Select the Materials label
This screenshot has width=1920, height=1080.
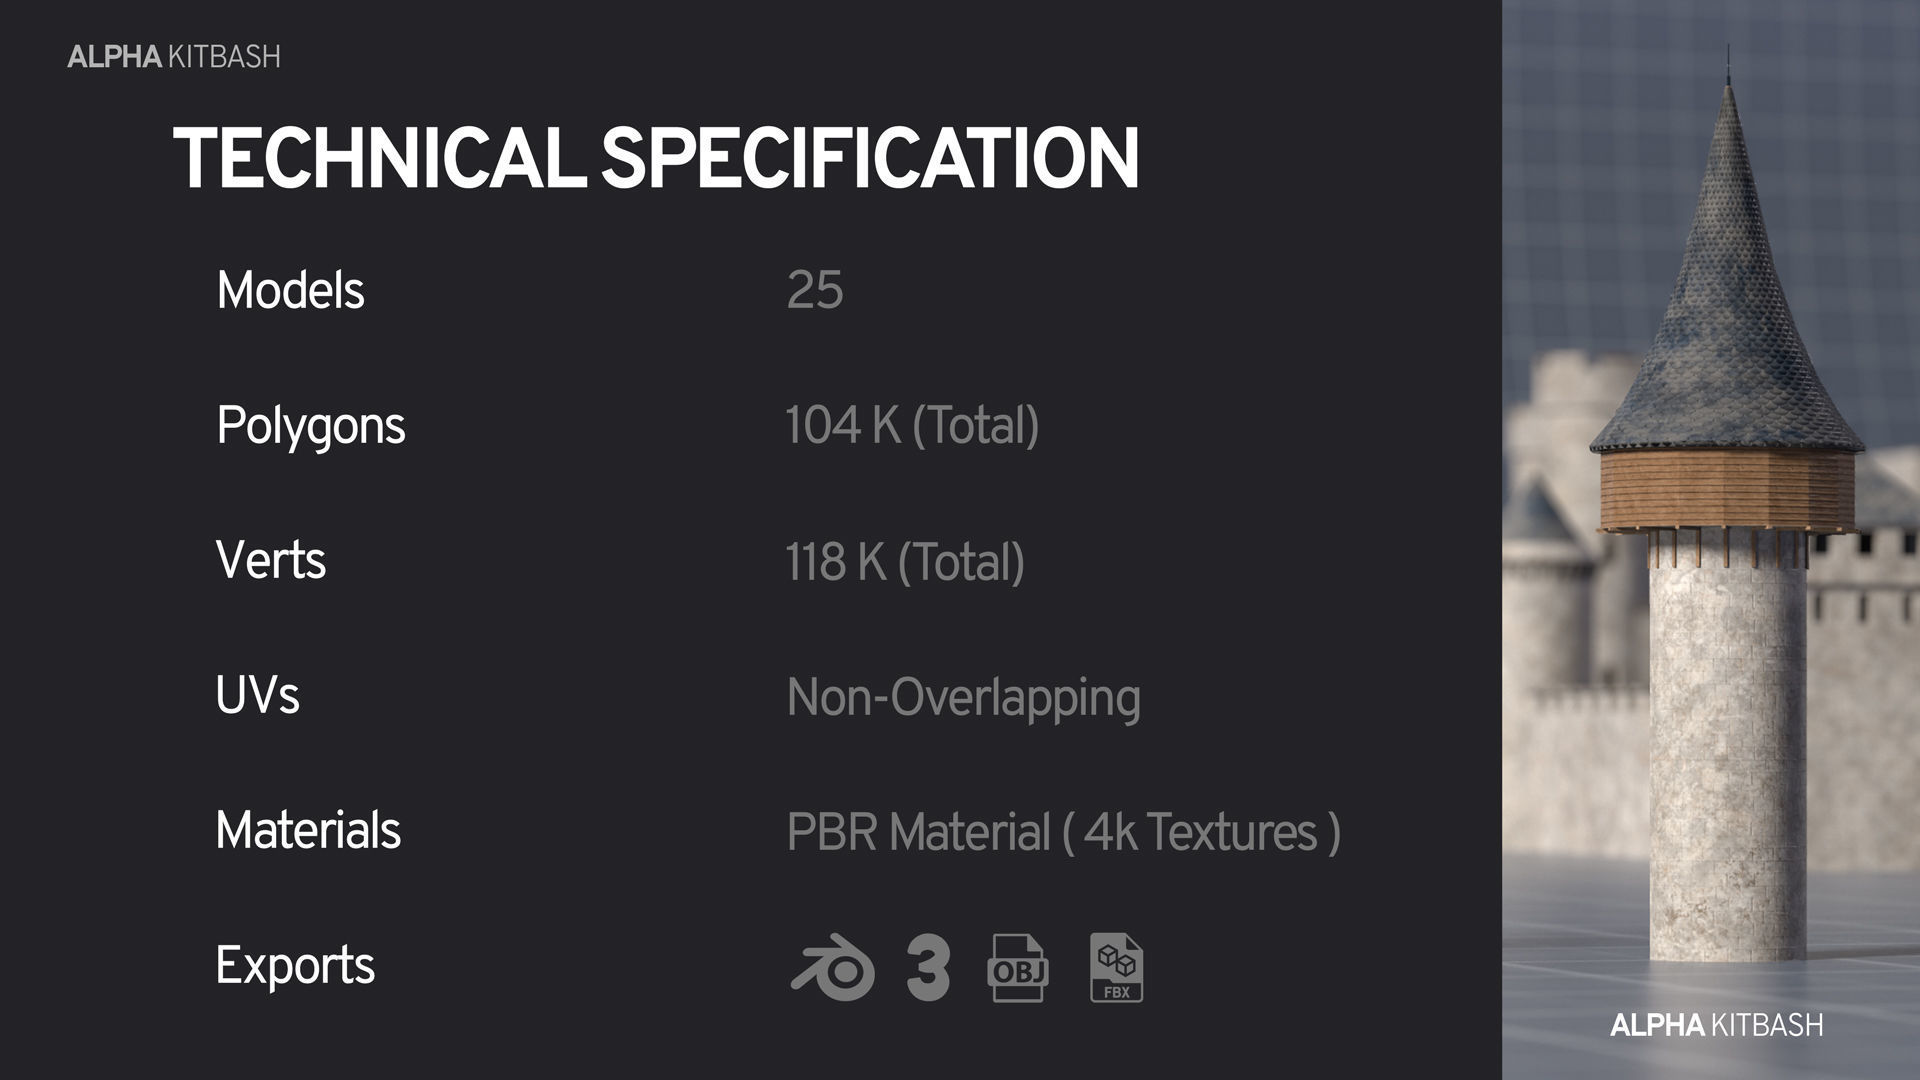coord(308,830)
